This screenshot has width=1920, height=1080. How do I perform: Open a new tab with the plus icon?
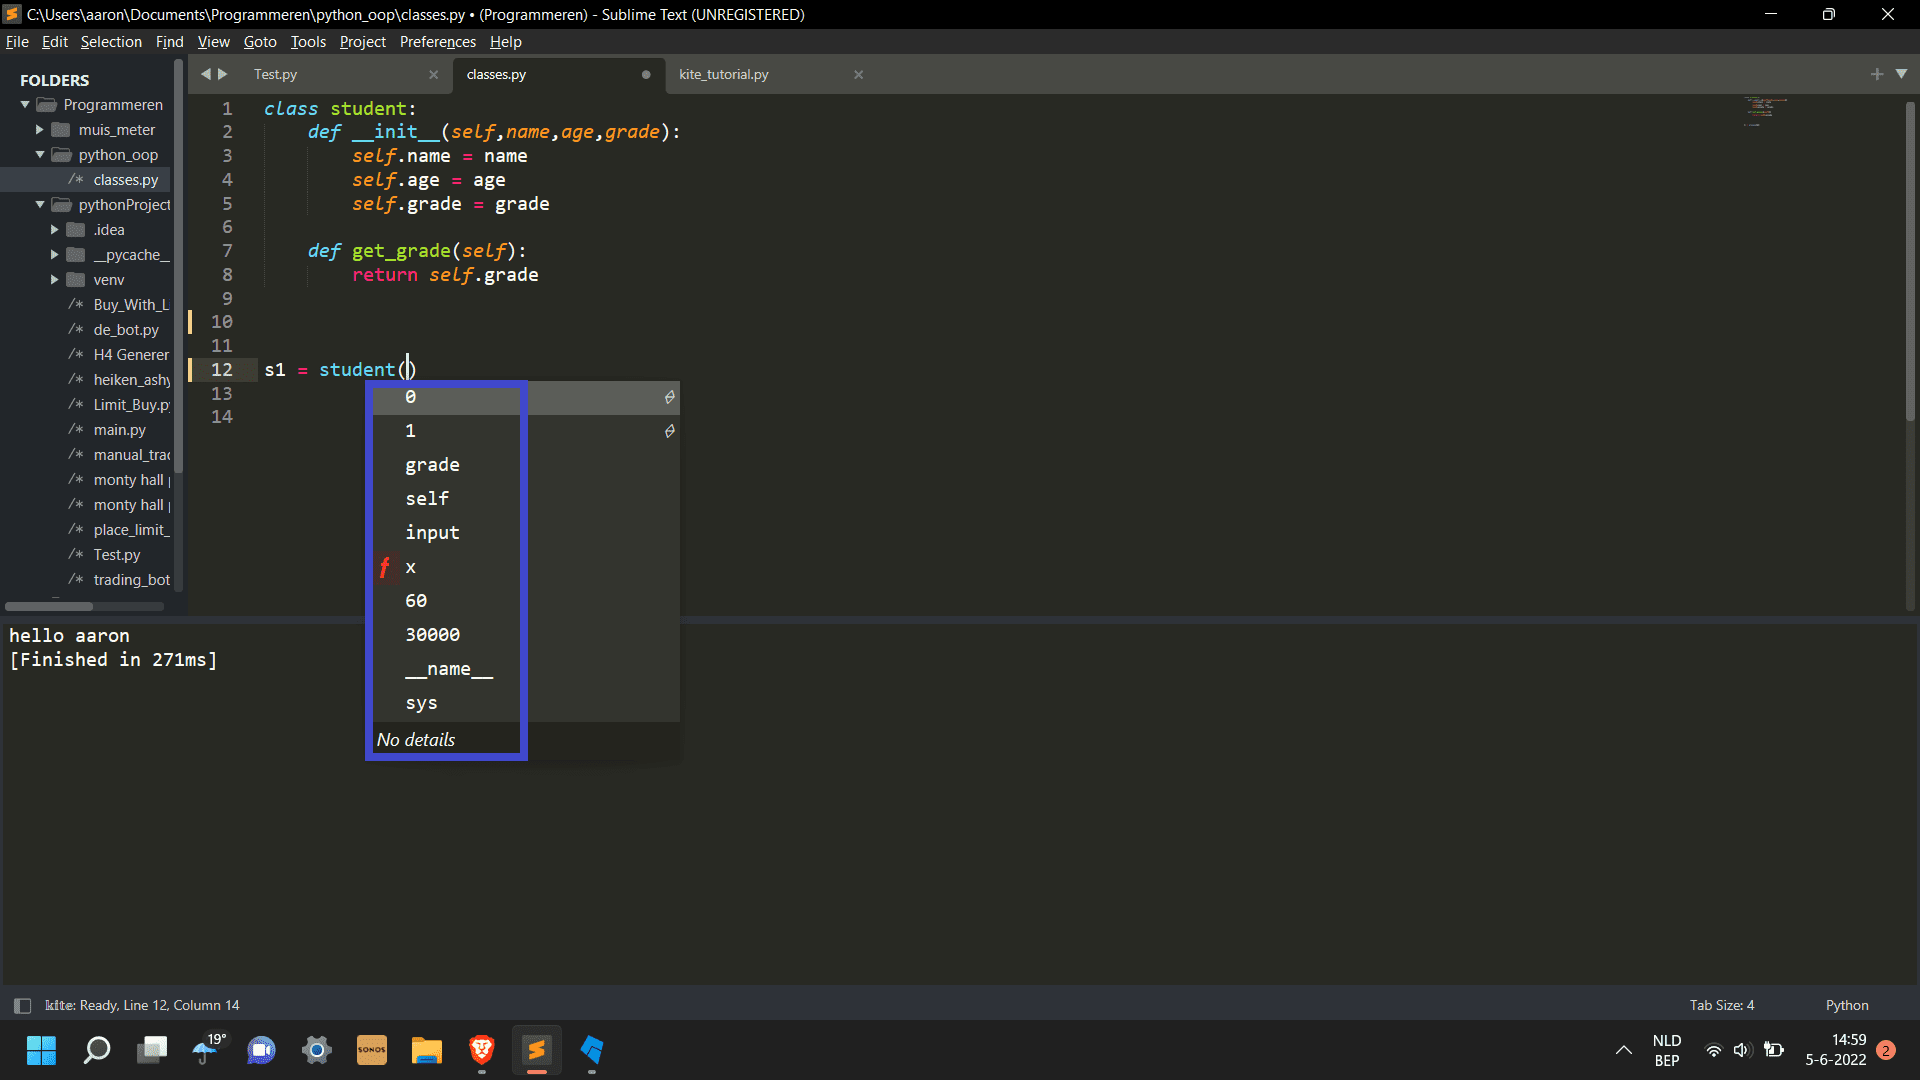pos(1877,74)
